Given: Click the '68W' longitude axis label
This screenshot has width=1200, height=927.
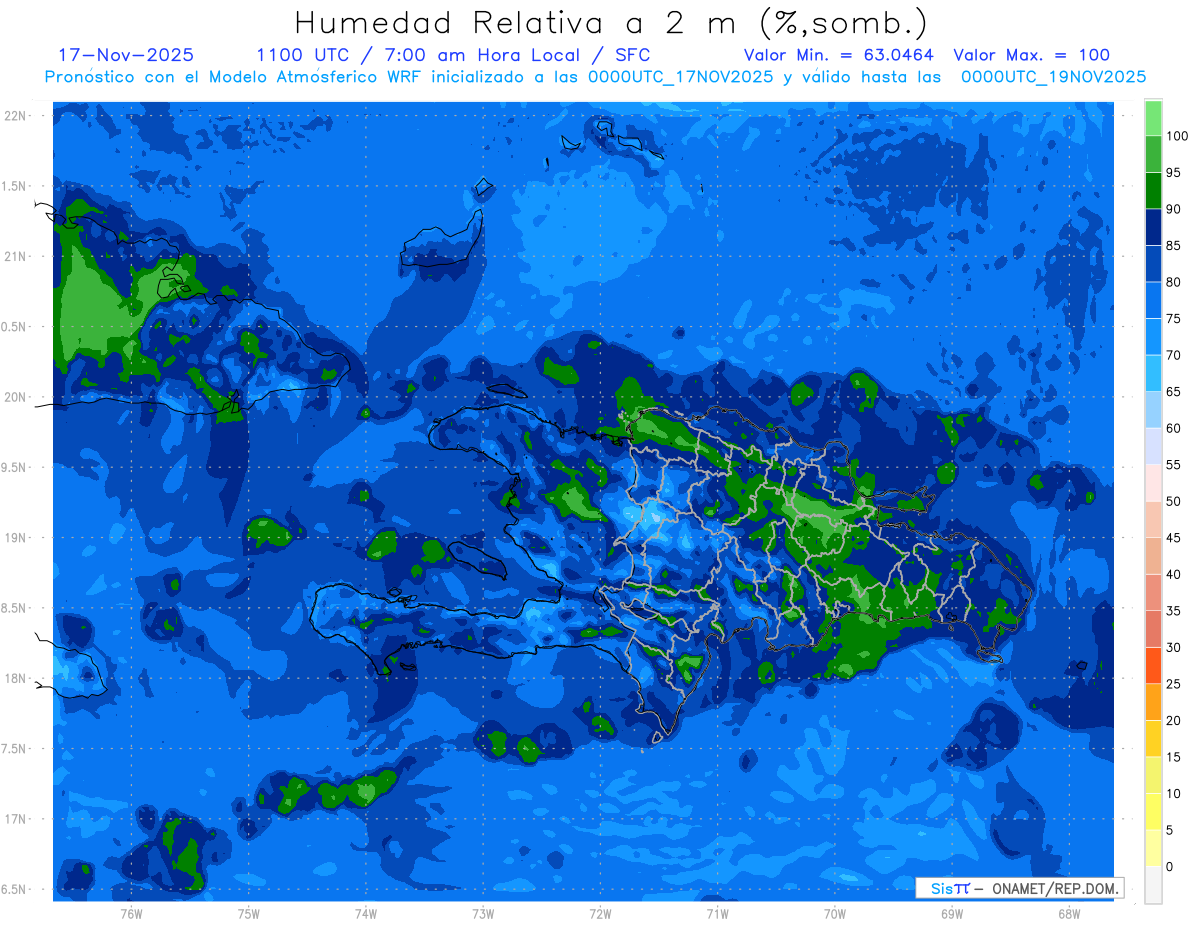Looking at the screenshot, I should pos(1069,914).
